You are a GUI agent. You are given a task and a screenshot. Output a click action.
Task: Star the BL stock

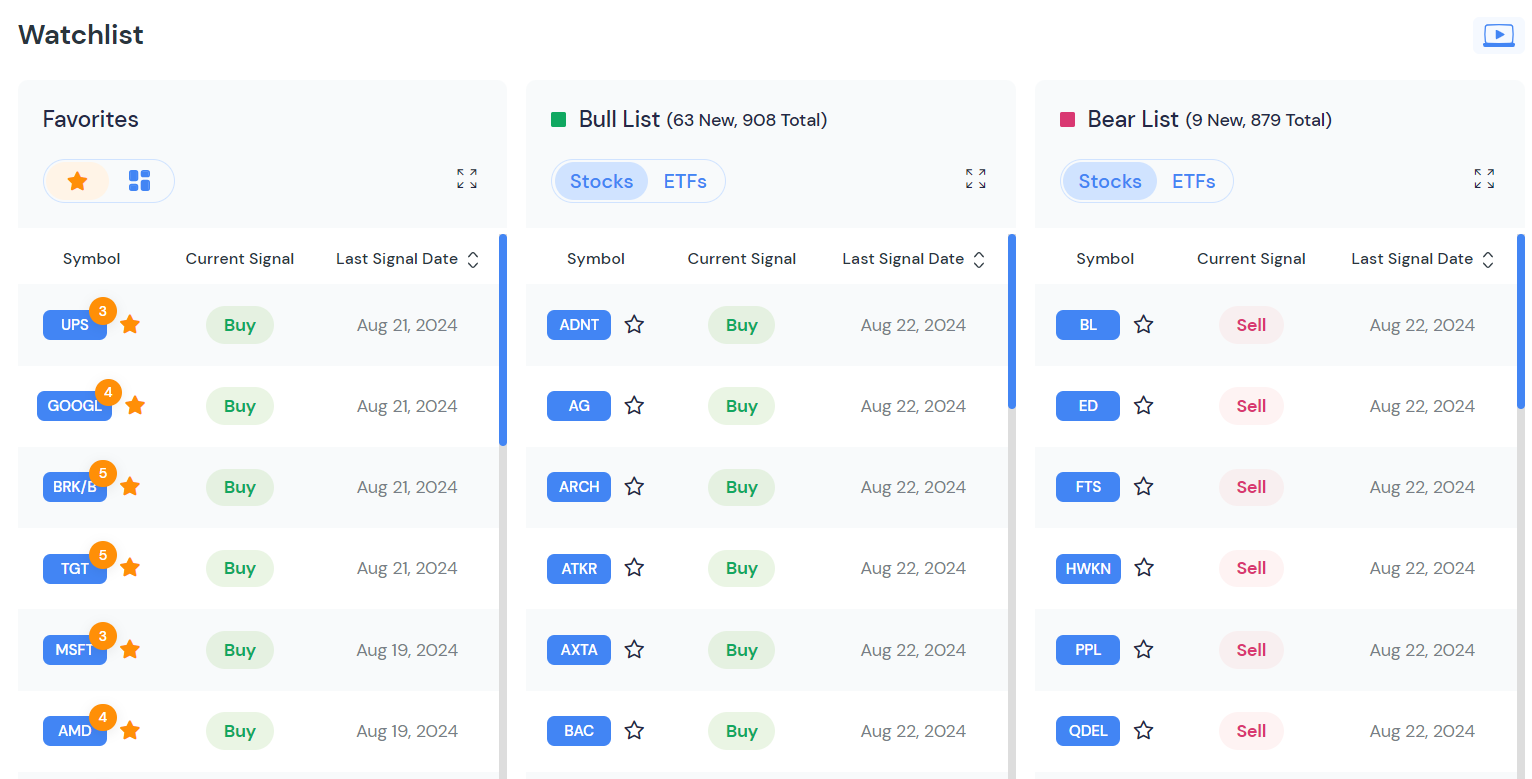(1144, 325)
